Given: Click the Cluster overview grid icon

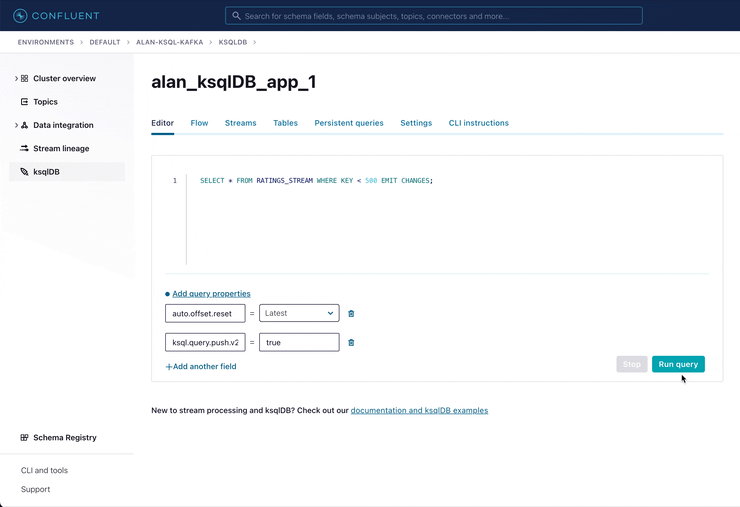Looking at the screenshot, I should [x=25, y=78].
